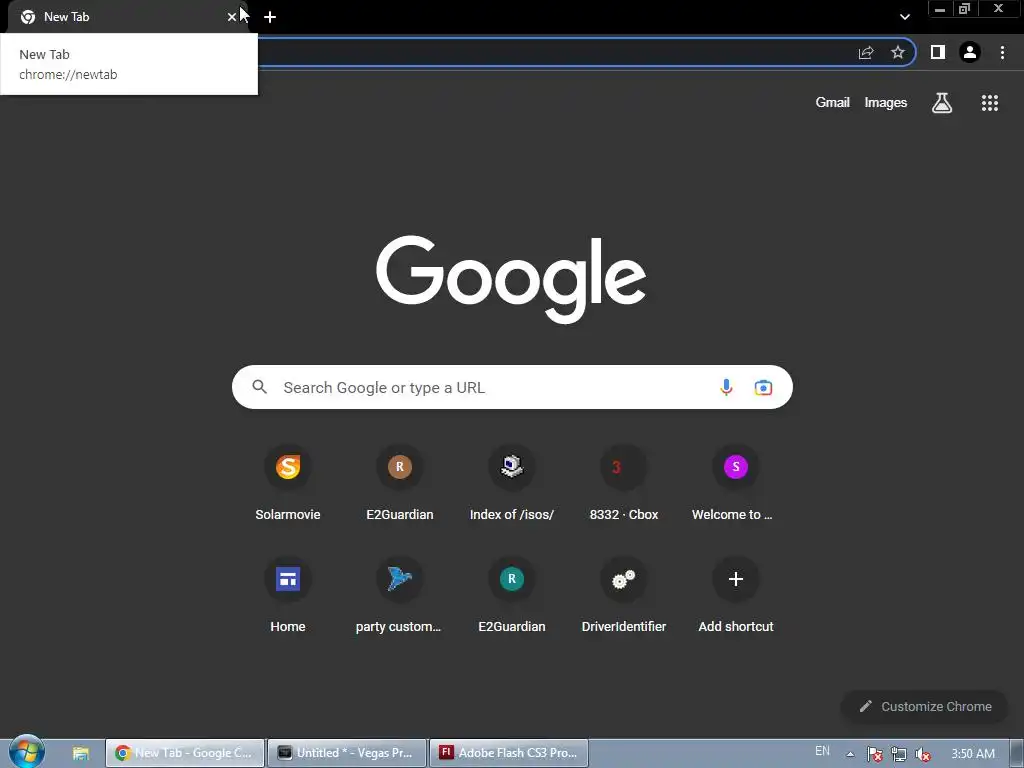Toggle the Chrome side panel
Viewport: 1024px width, 768px height.
coord(938,52)
